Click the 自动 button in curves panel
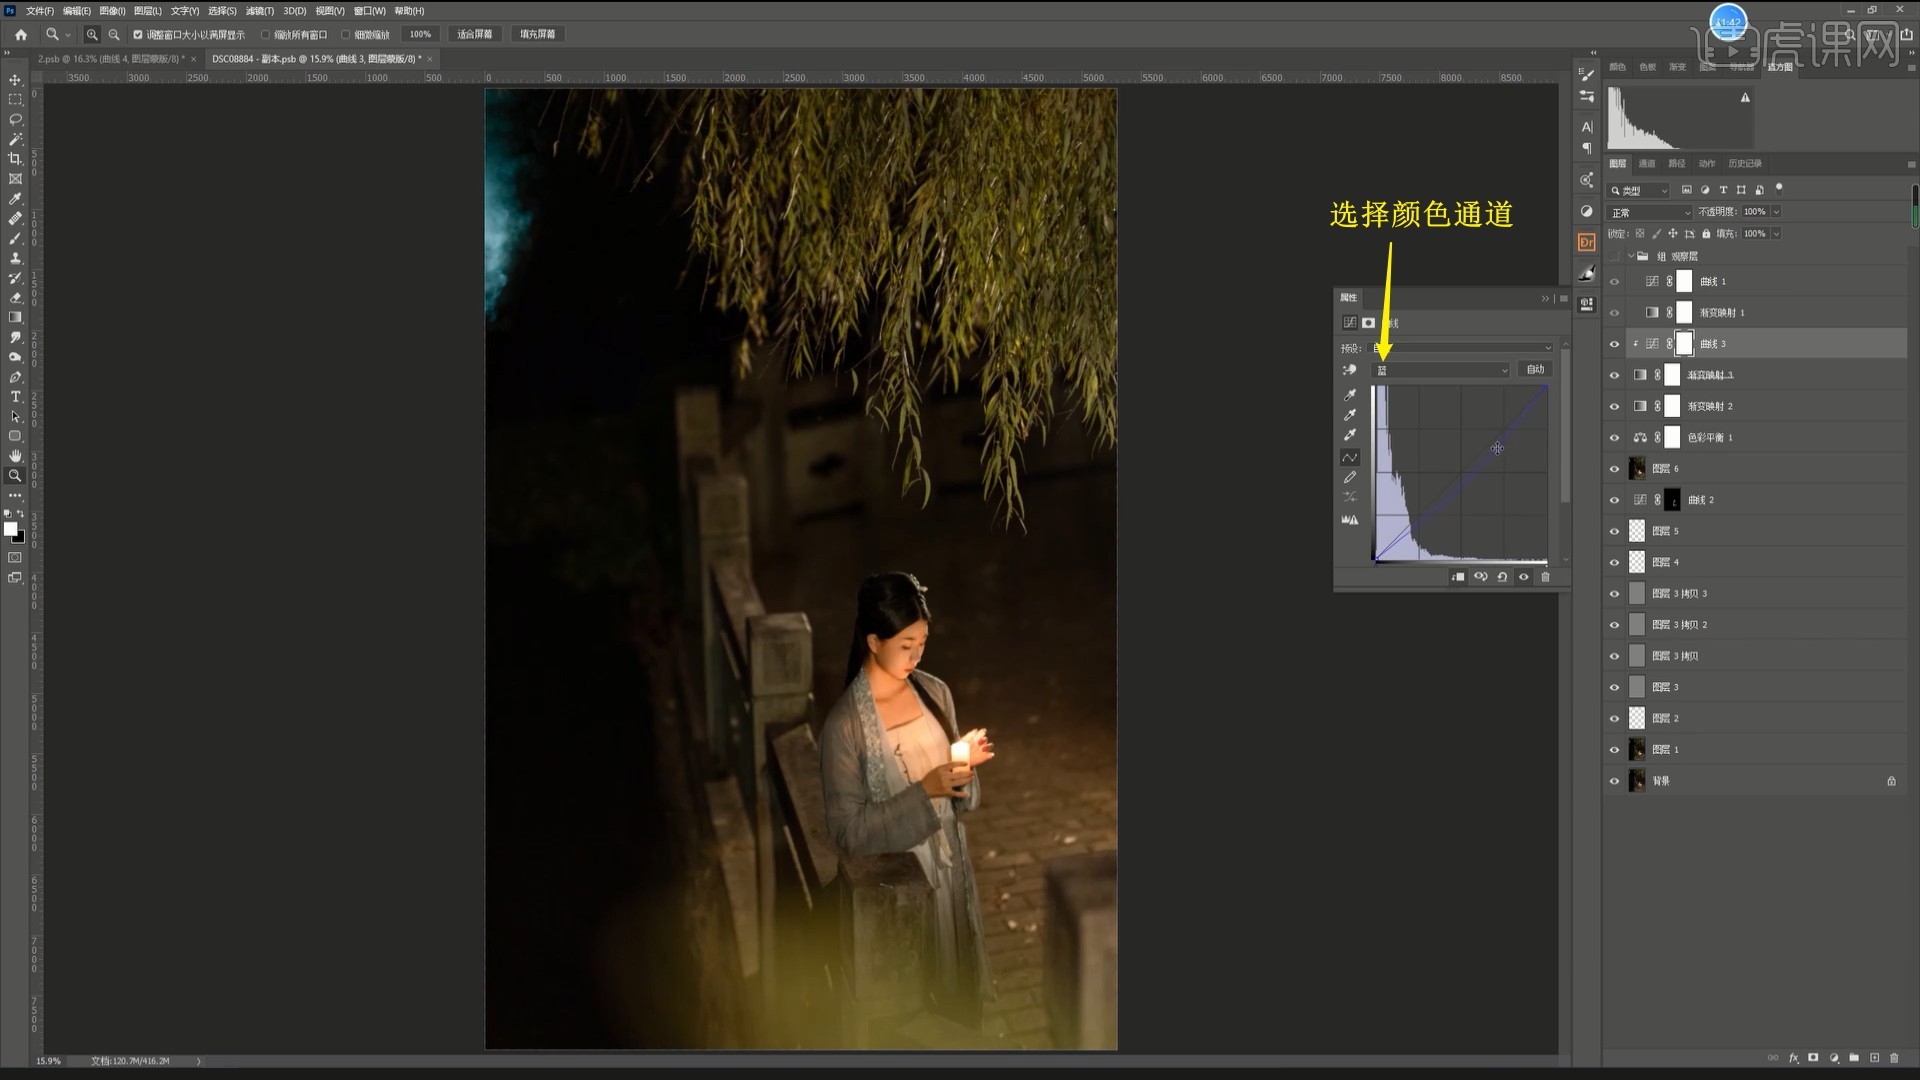This screenshot has width=1920, height=1080. tap(1535, 370)
